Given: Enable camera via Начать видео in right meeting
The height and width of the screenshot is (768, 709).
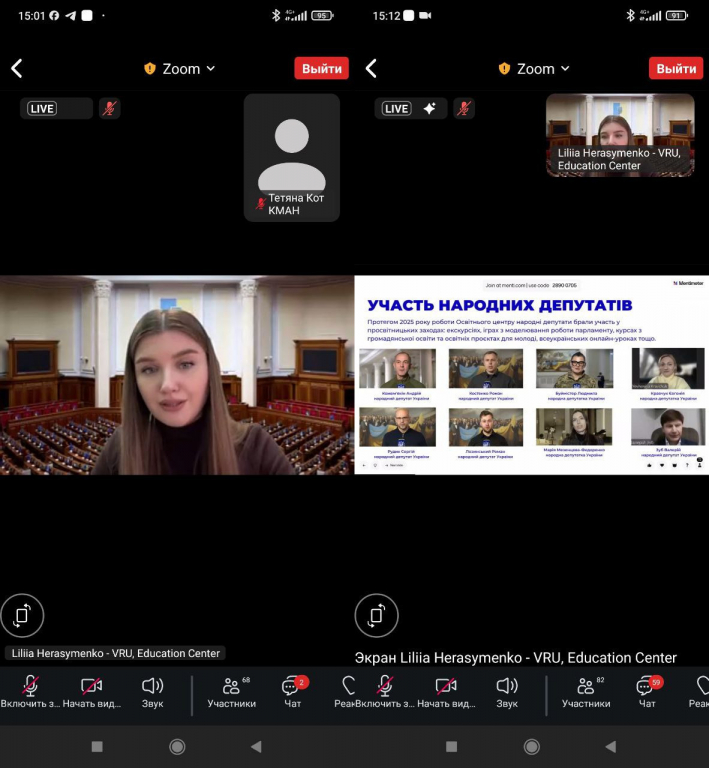Looking at the screenshot, I should click(446, 690).
